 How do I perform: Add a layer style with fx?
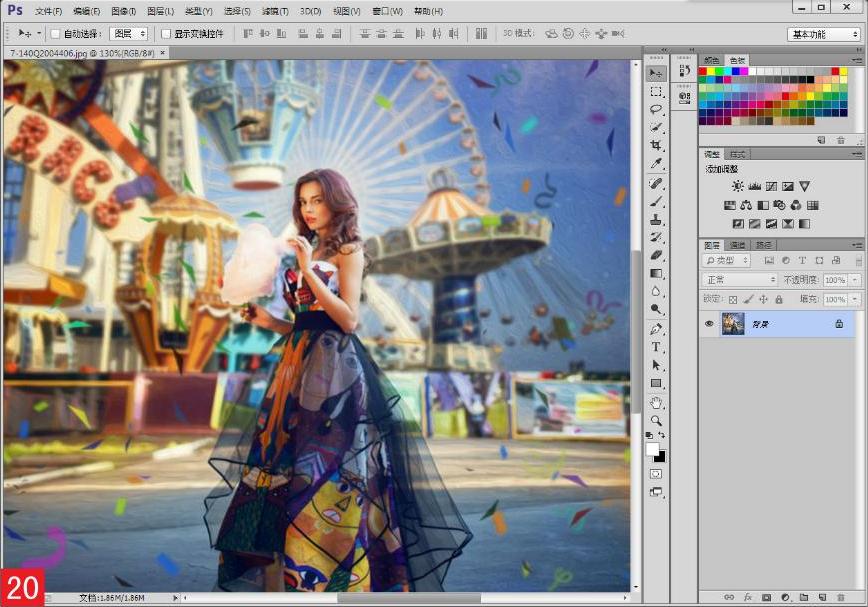(748, 598)
